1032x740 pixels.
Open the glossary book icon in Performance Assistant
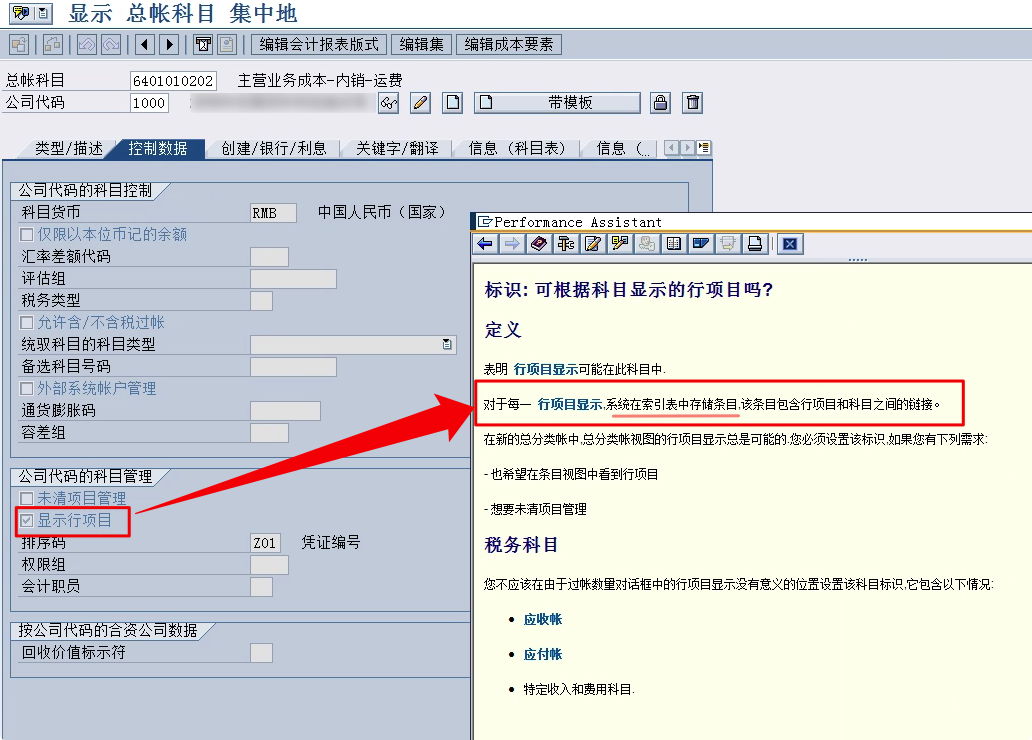tap(537, 243)
